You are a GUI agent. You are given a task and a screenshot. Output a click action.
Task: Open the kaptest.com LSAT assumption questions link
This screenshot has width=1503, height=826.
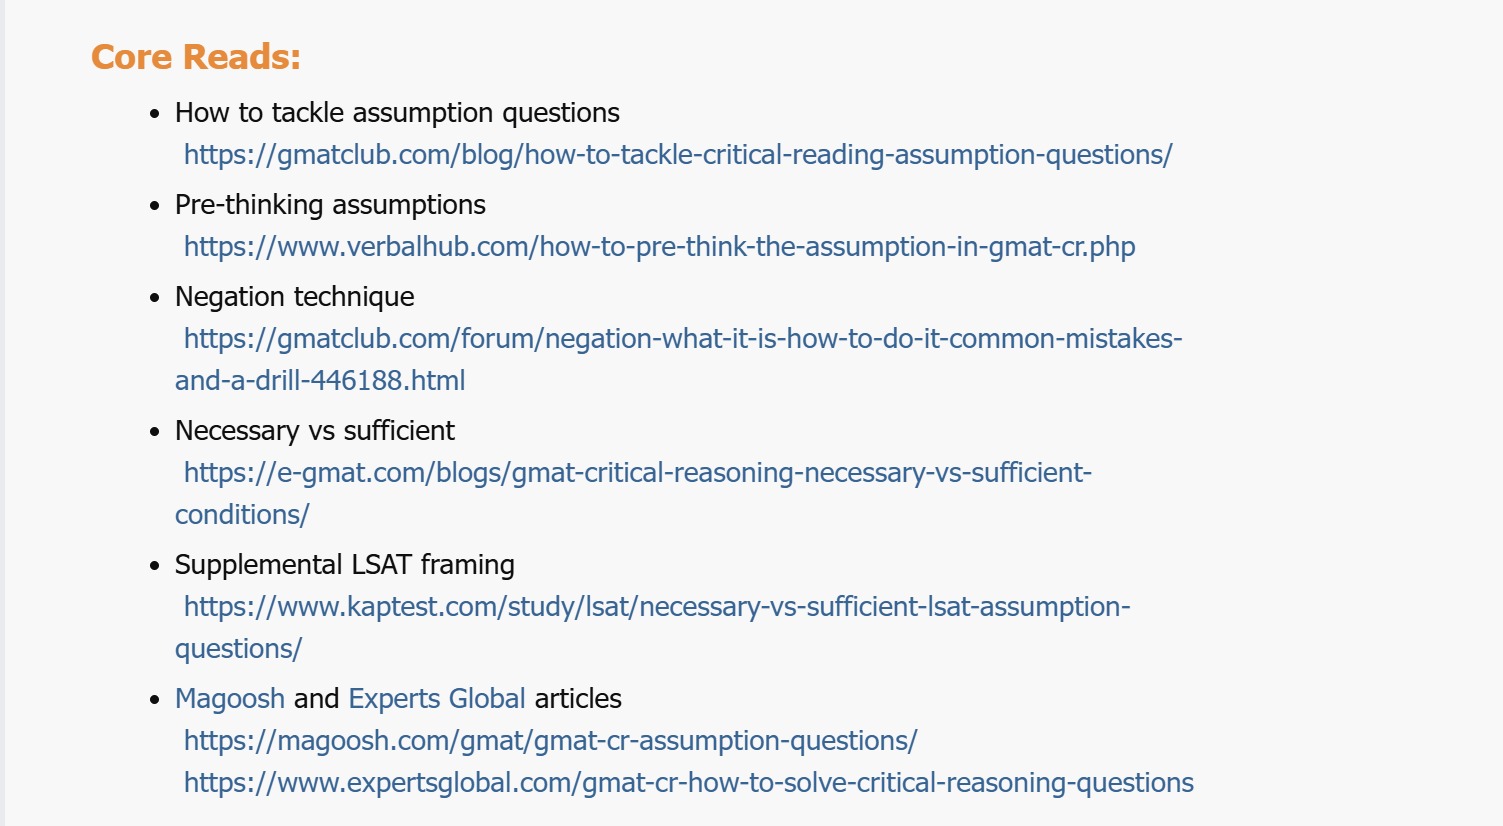coord(656,607)
